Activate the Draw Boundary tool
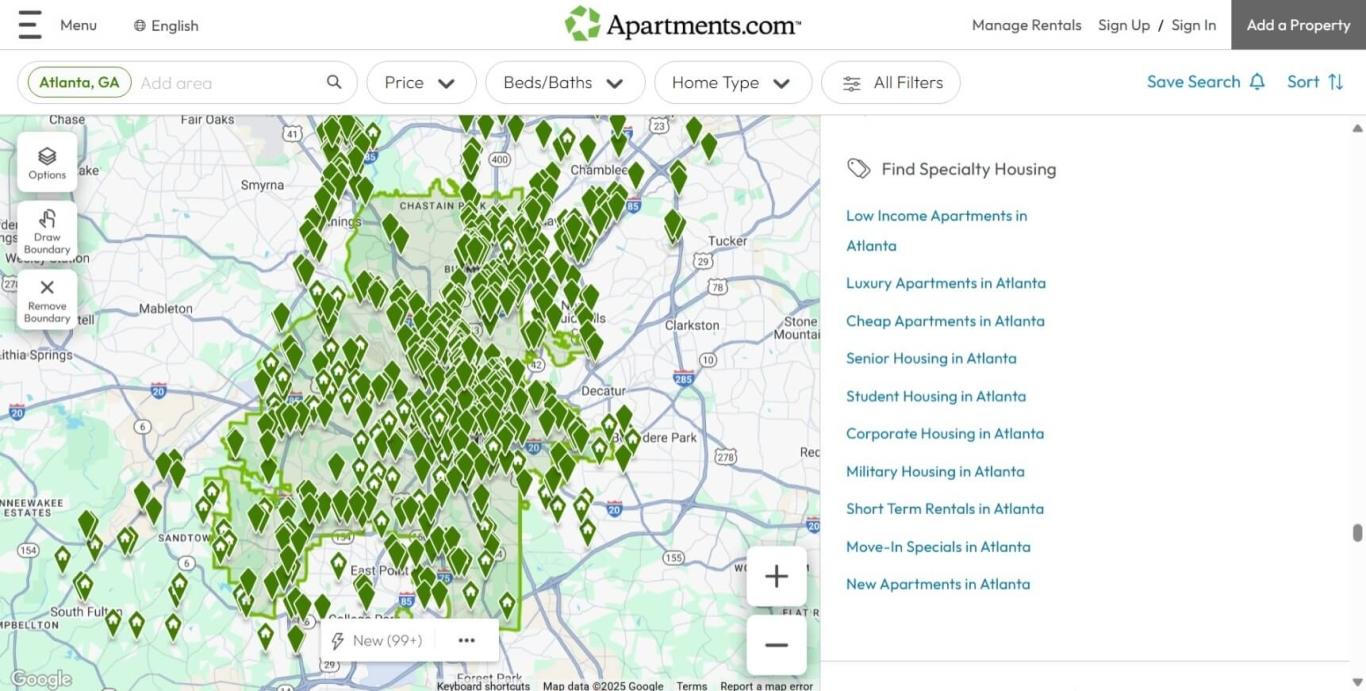Image resolution: width=1366 pixels, height=691 pixels. (x=47, y=231)
